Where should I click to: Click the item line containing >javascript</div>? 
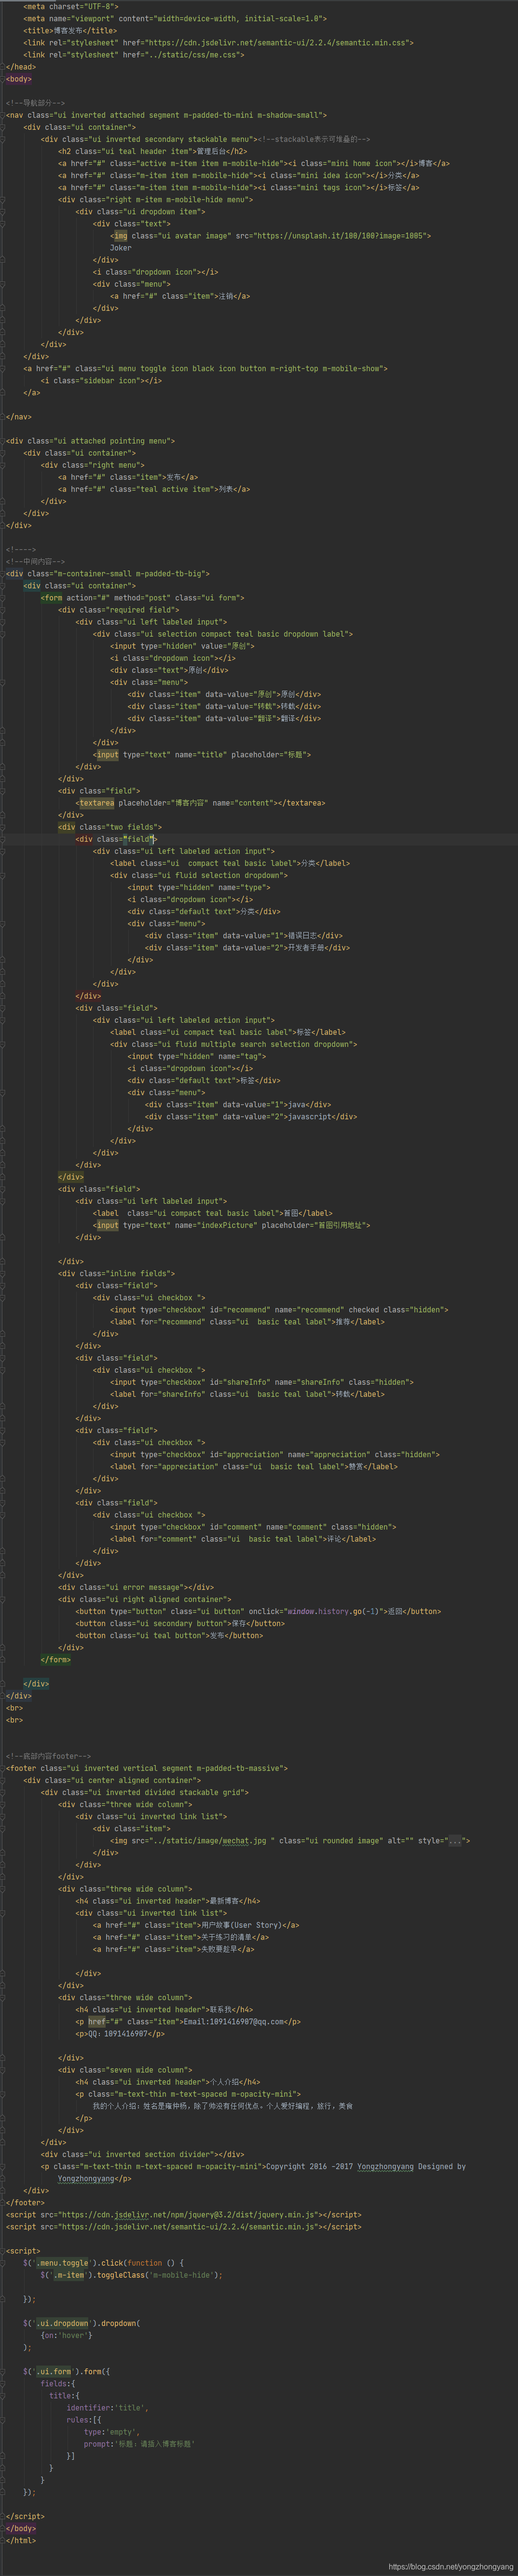(251, 1117)
